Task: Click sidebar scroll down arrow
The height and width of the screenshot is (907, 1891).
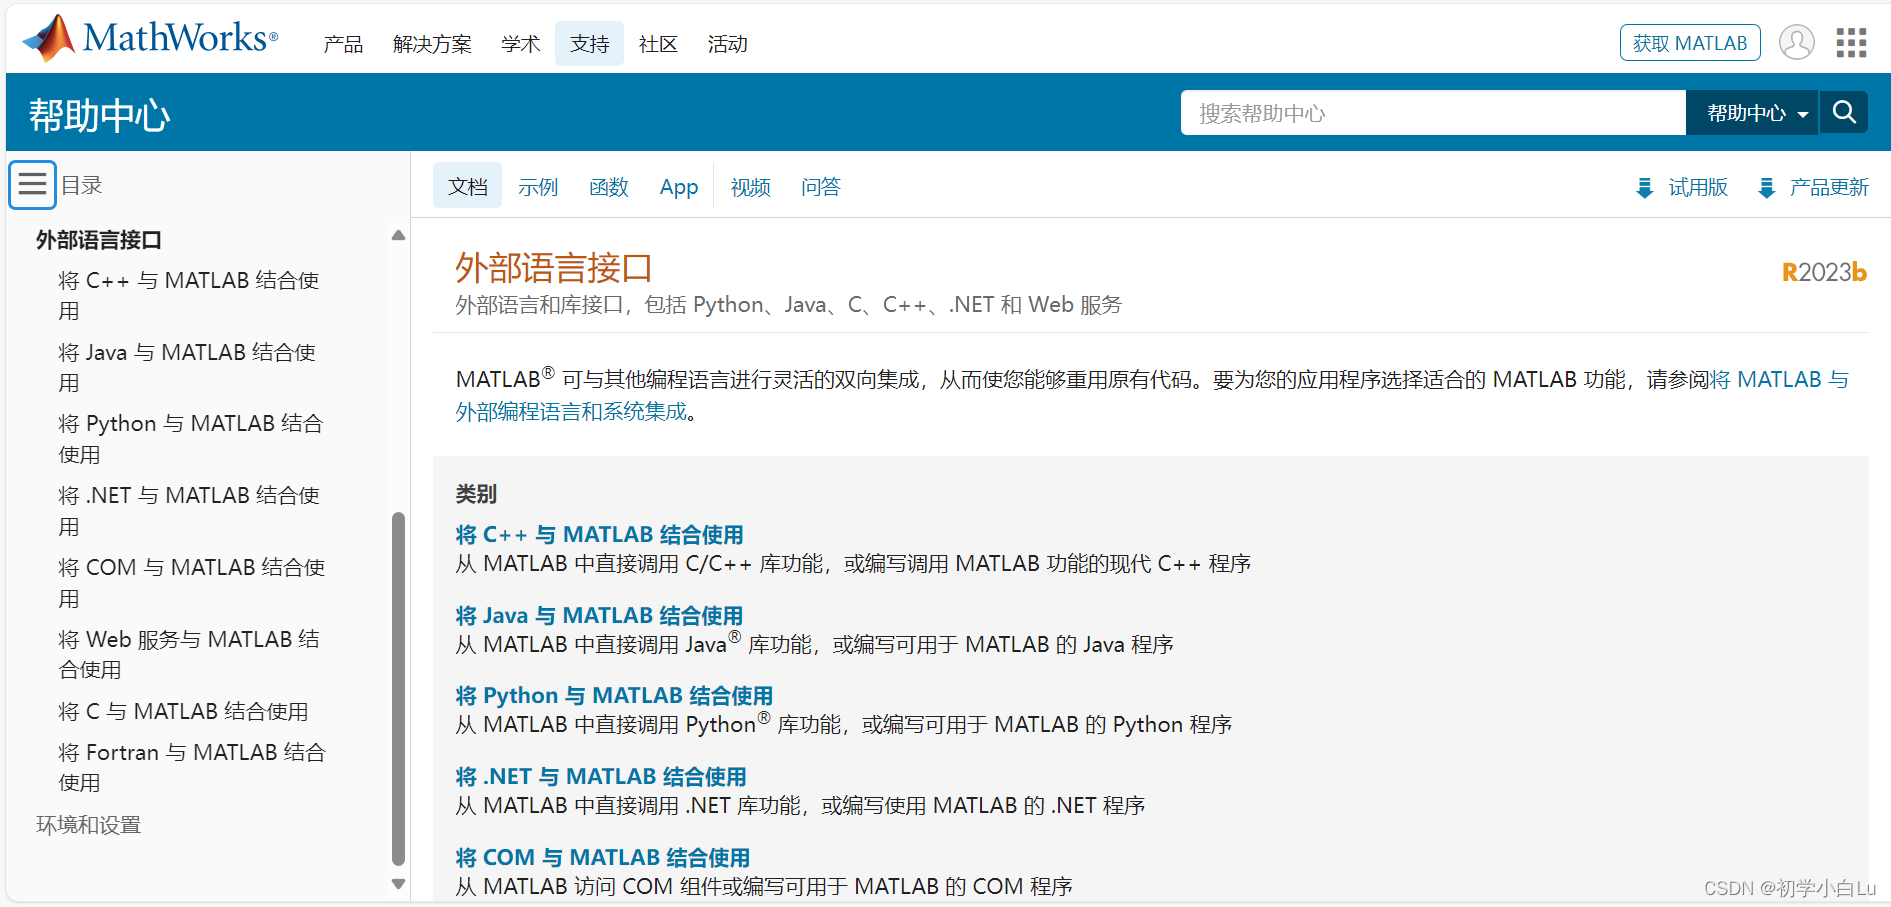Action: tap(398, 884)
